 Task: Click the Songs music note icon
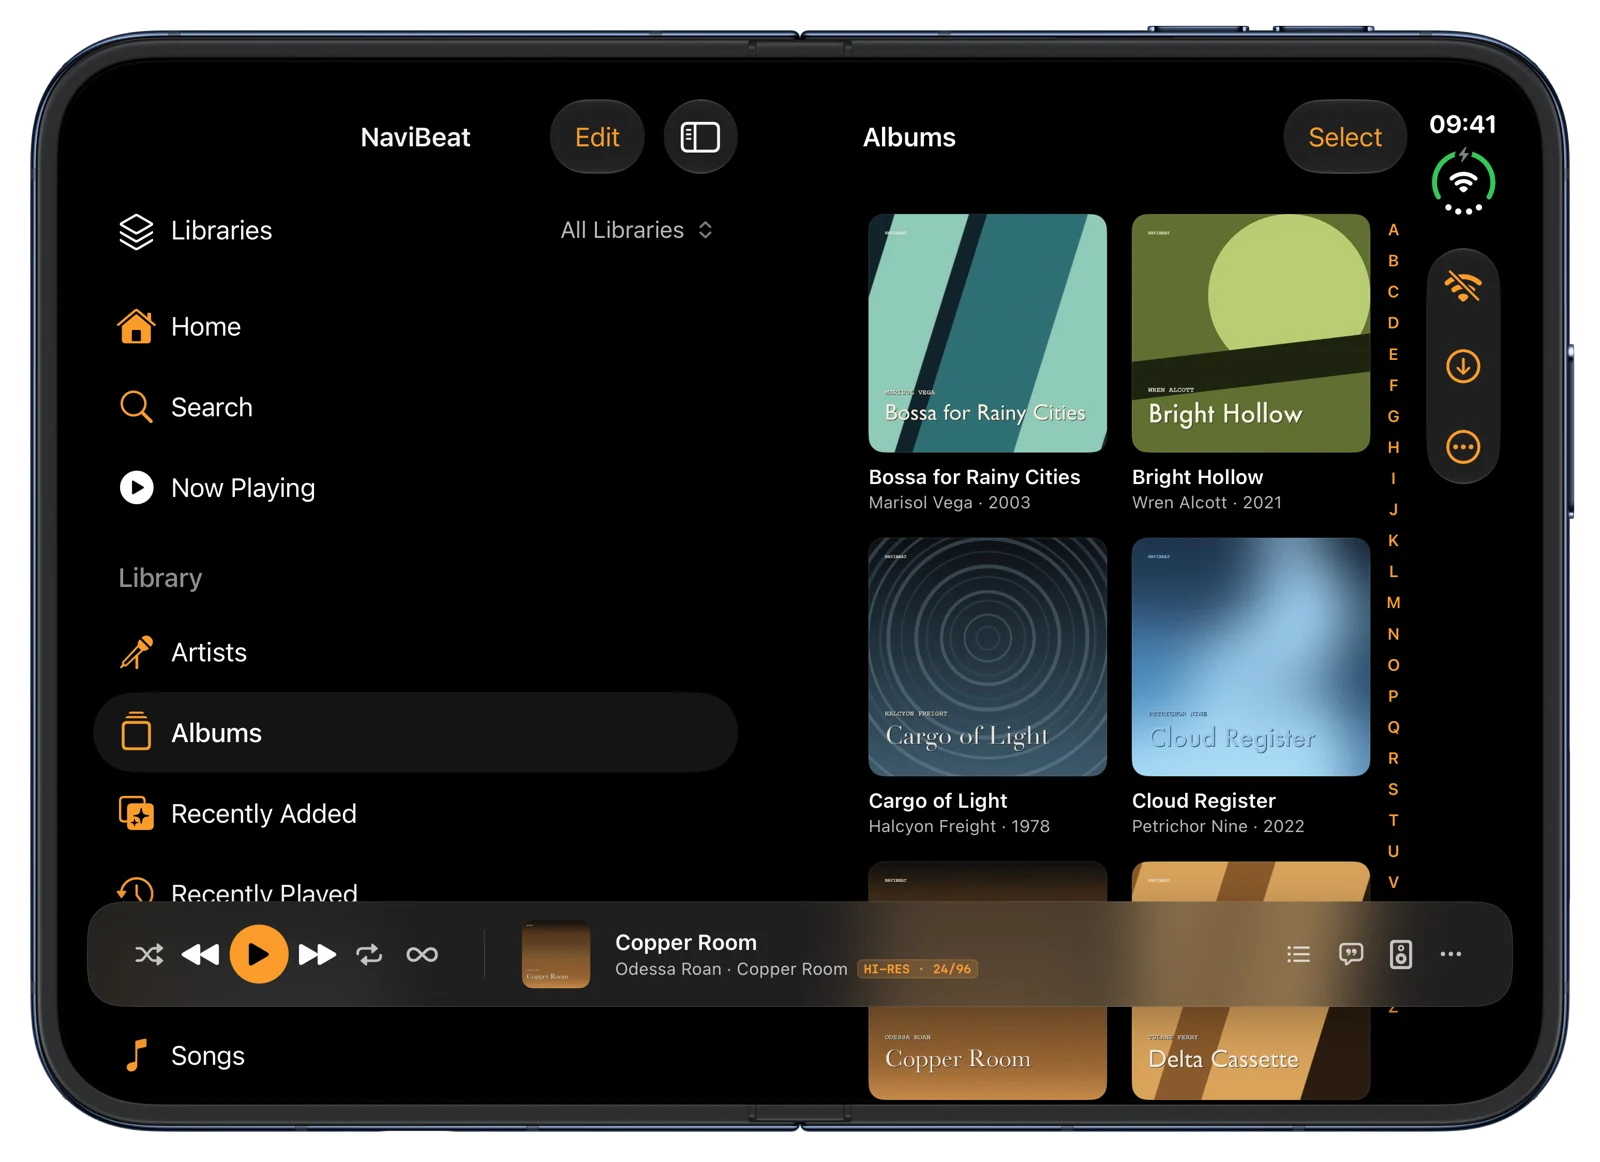pos(136,1055)
